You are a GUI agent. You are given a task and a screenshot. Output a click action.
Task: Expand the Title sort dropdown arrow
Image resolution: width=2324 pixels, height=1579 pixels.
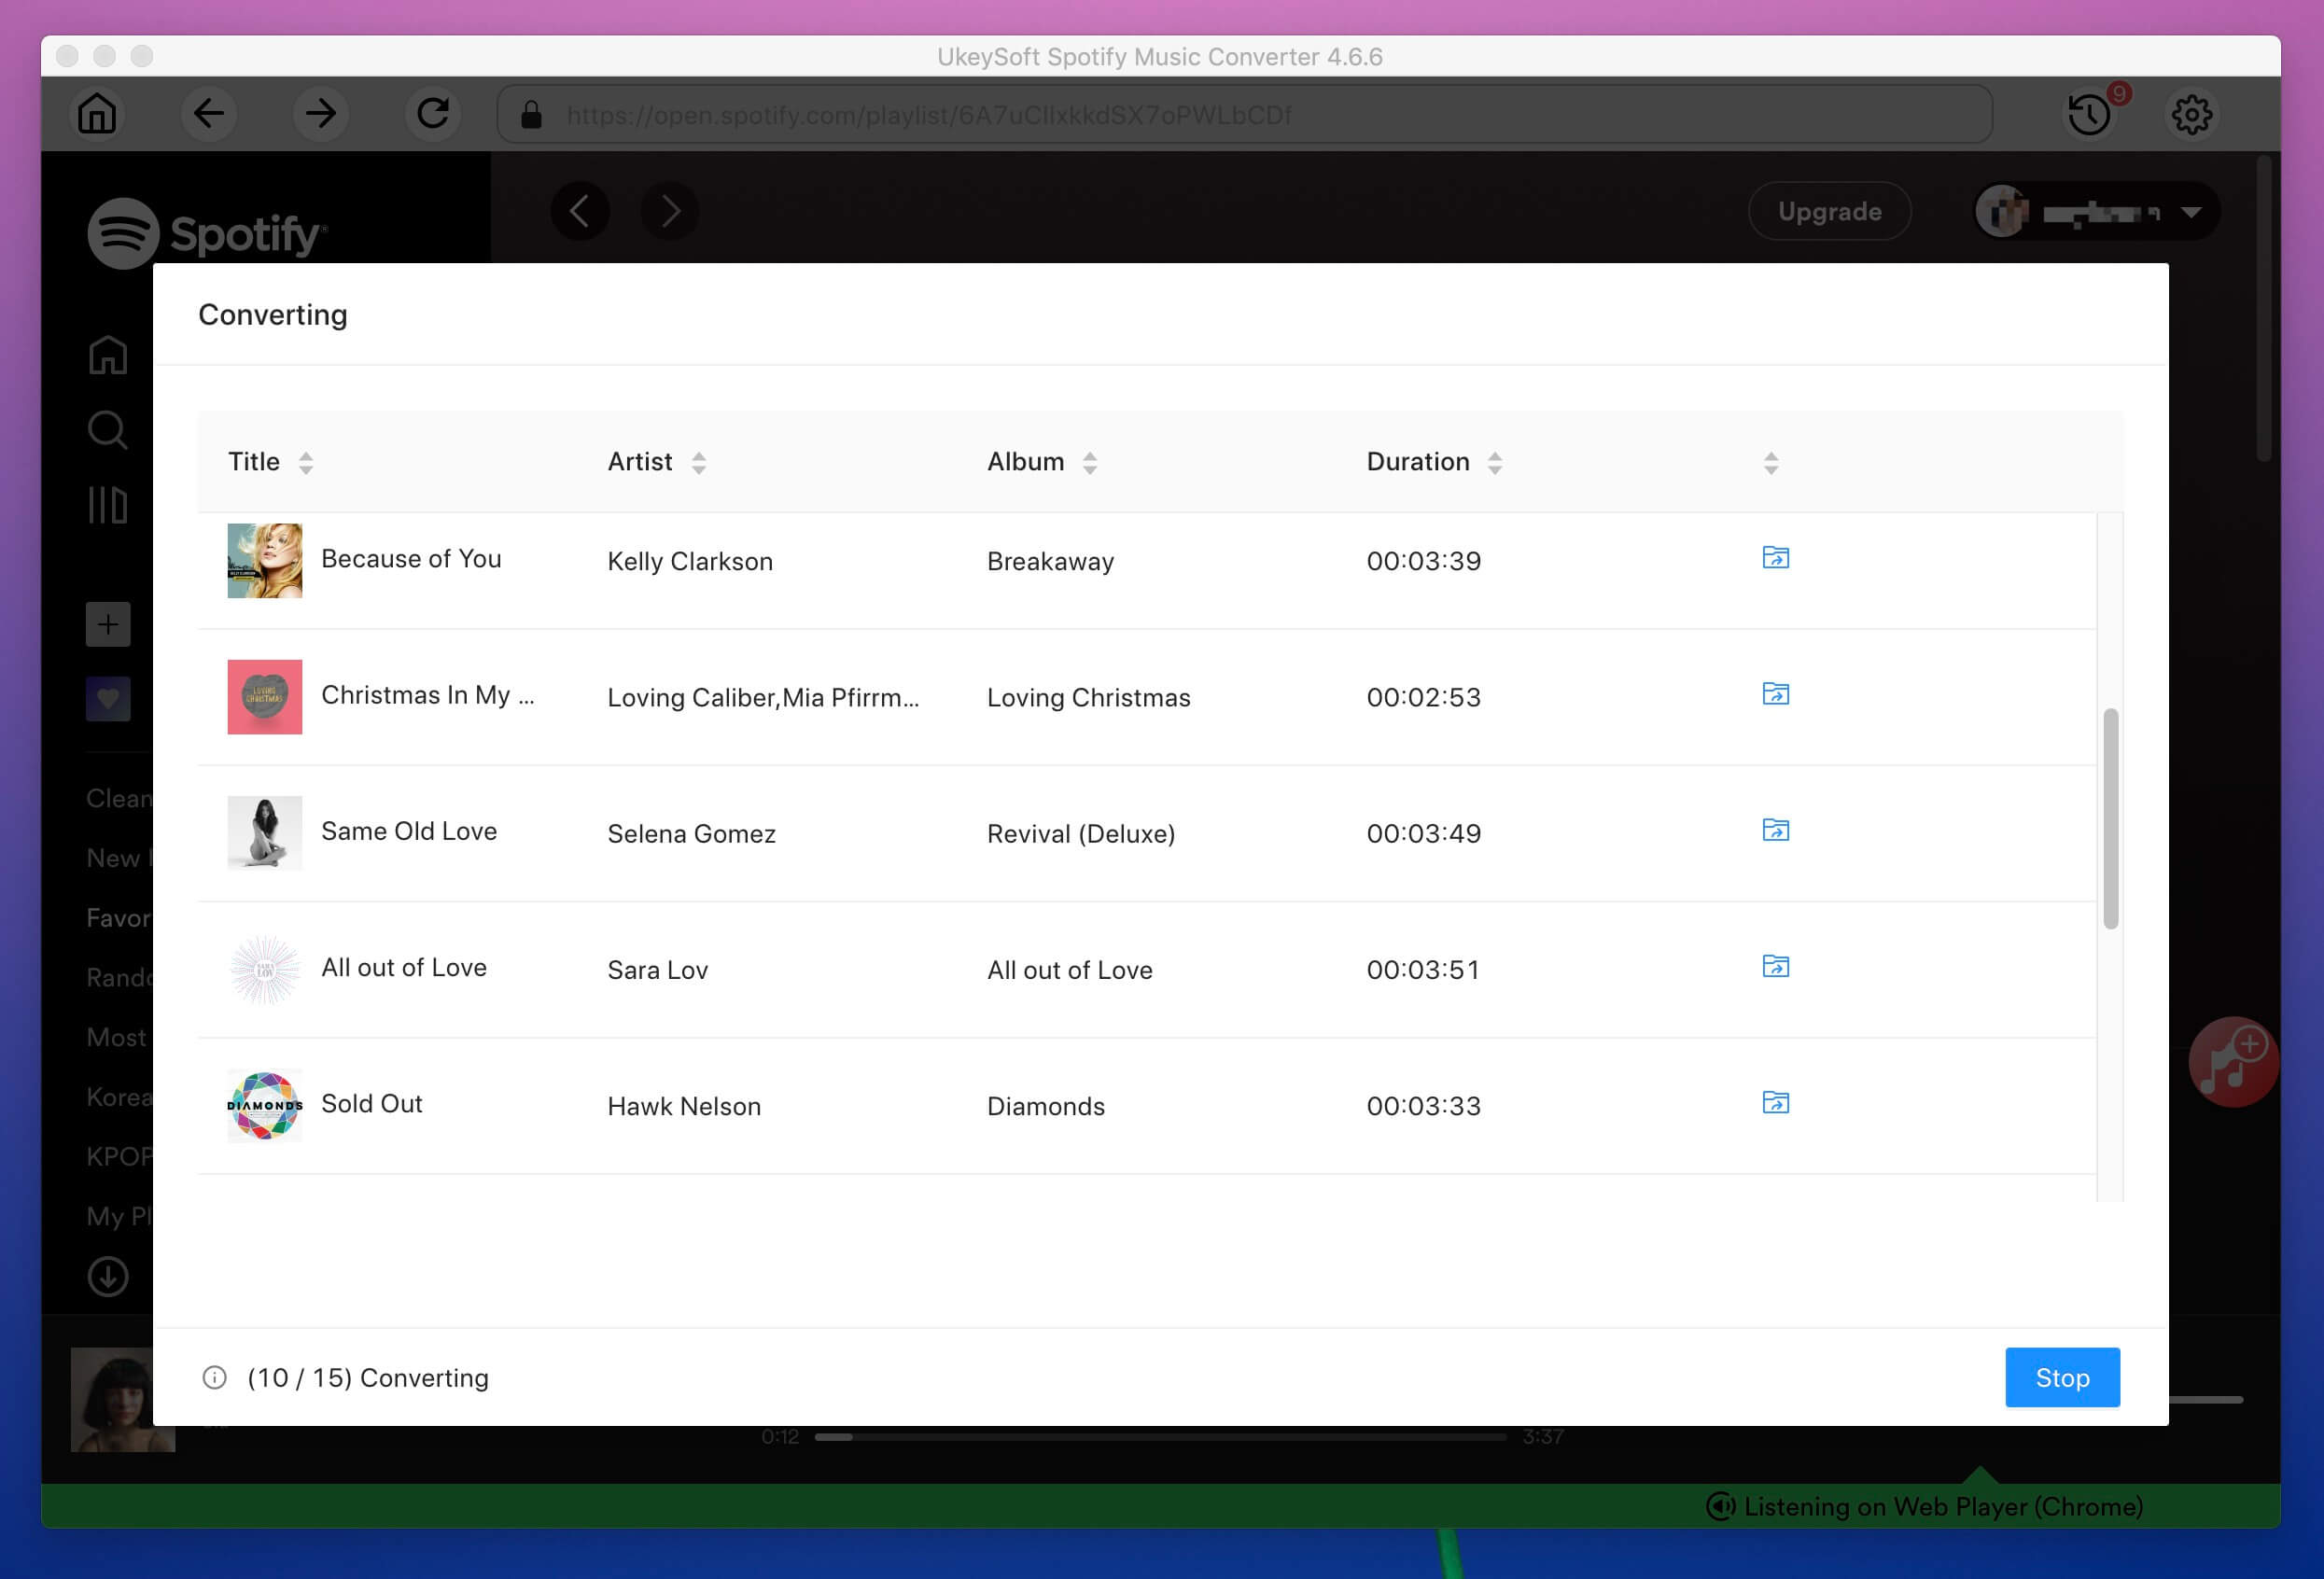pyautogui.click(x=305, y=462)
